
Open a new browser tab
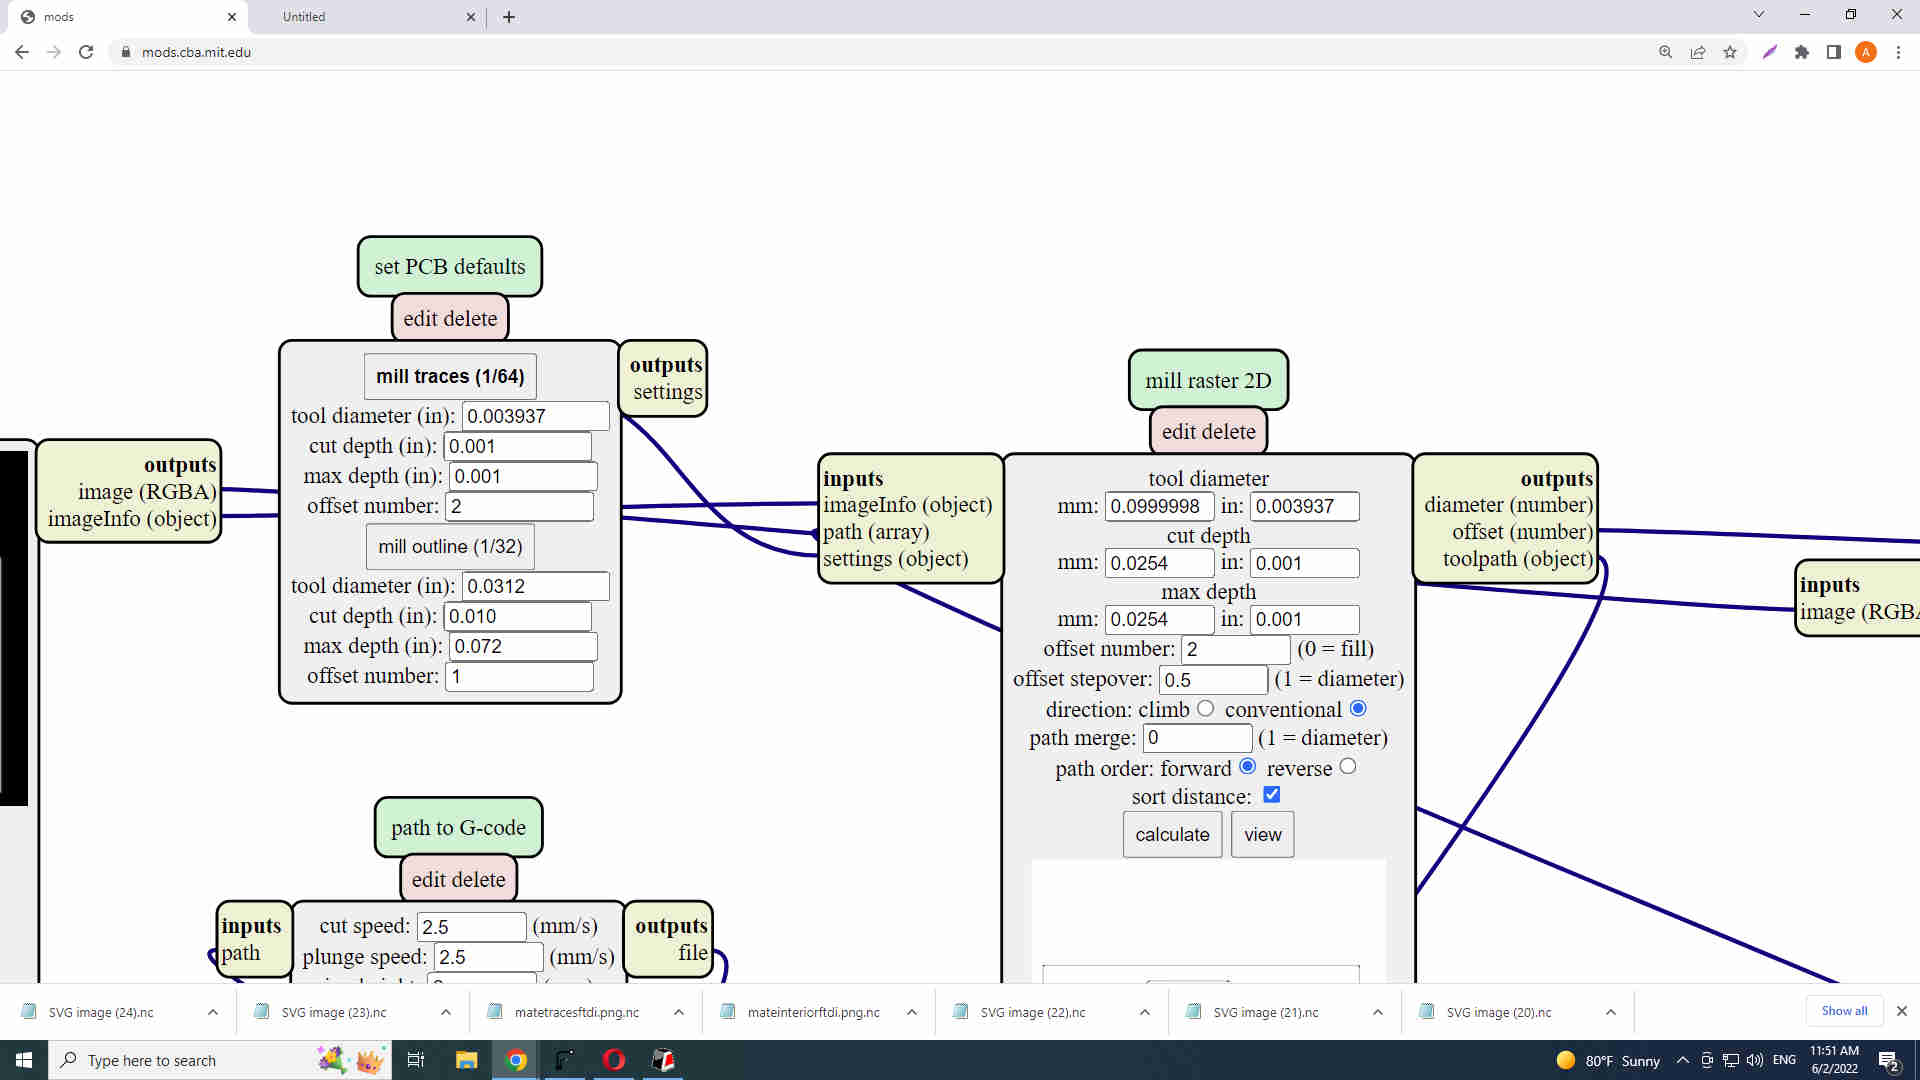point(509,17)
